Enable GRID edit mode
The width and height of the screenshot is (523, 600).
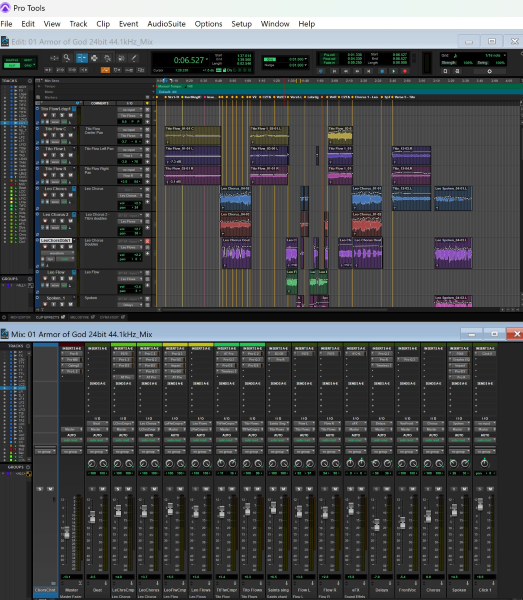pos(28,65)
